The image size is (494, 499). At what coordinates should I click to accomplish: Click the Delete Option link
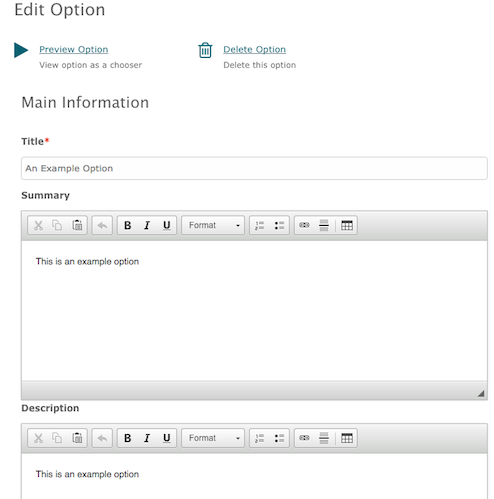(x=254, y=49)
